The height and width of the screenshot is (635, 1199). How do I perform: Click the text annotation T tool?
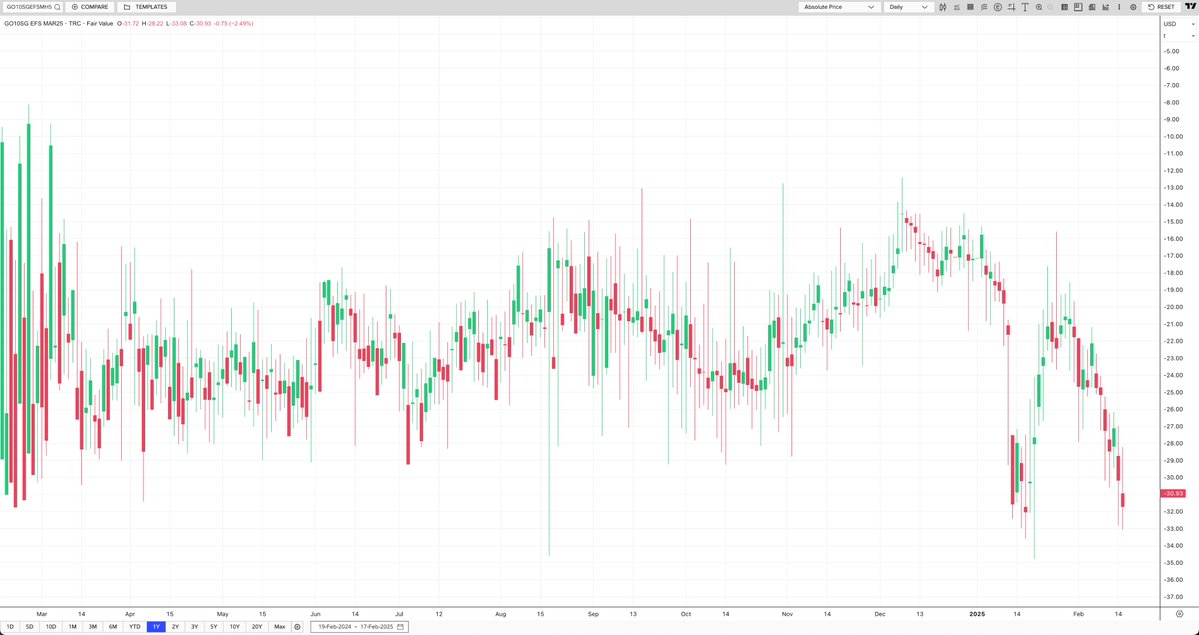[x=1025, y=7]
